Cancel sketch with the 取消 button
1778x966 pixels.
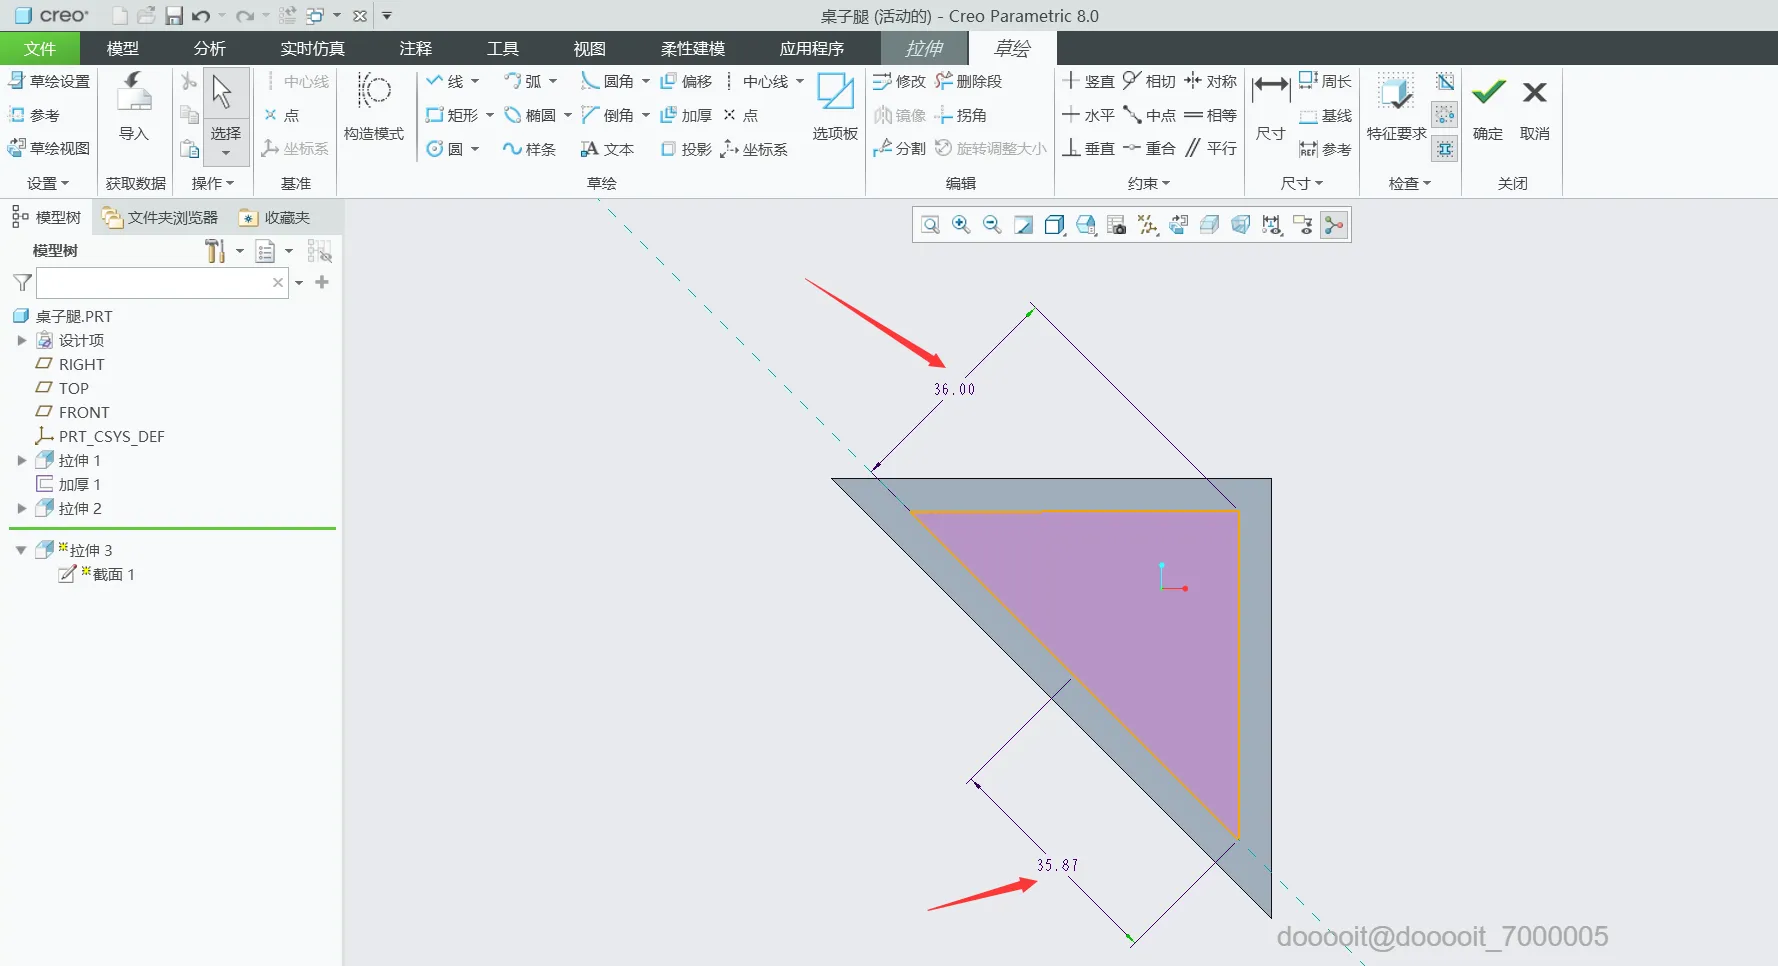[x=1534, y=106]
